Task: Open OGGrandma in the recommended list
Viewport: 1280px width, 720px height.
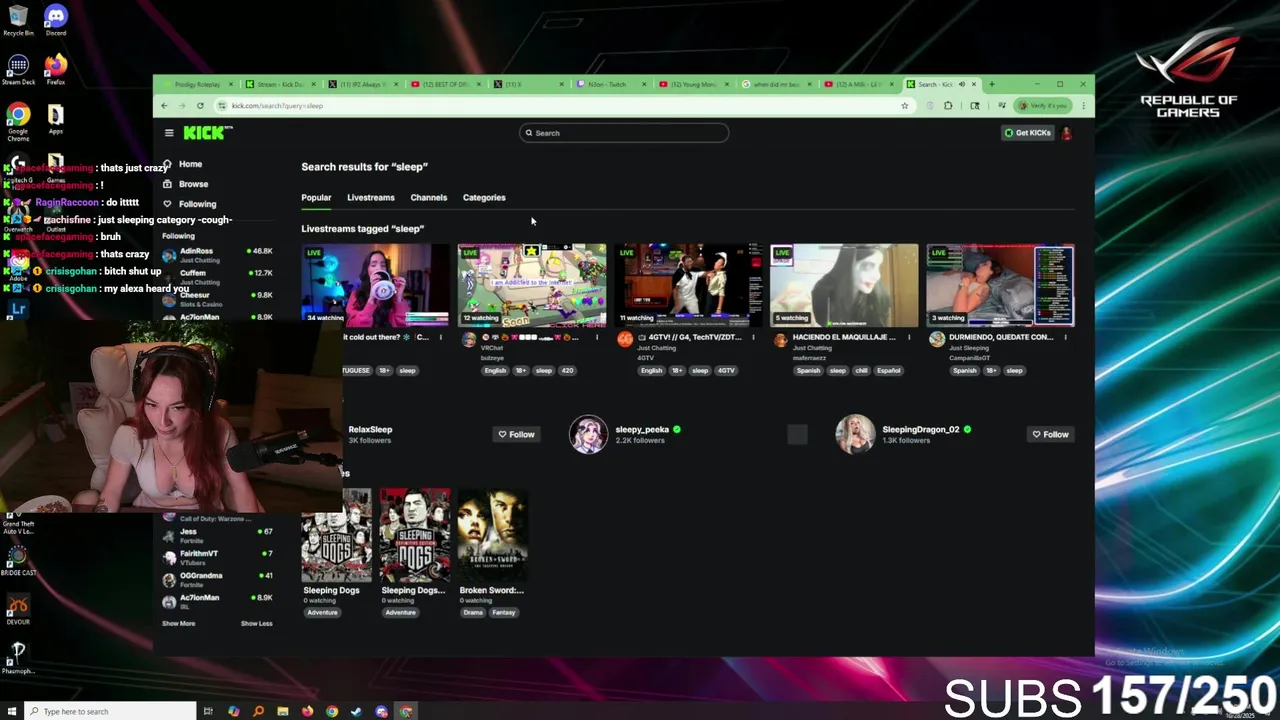Action: [218, 580]
